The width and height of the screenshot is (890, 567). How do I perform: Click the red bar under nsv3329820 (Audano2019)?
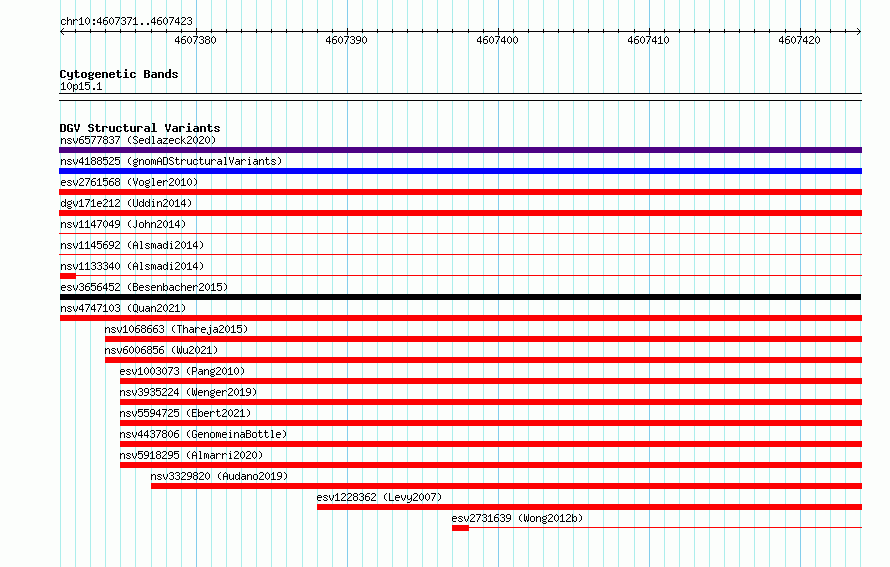pos(506,486)
